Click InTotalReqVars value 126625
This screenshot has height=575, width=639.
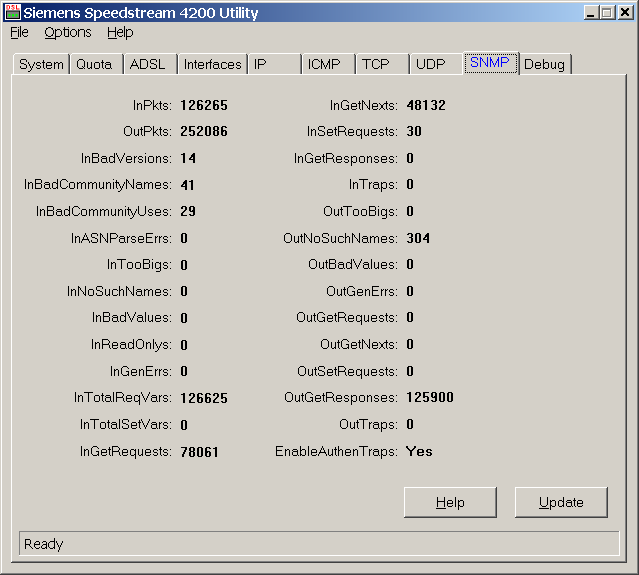tap(204, 398)
